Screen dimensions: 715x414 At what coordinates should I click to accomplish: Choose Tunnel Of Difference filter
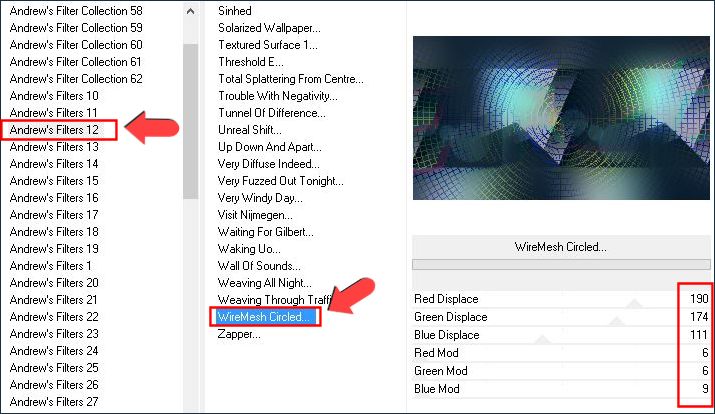(x=273, y=113)
